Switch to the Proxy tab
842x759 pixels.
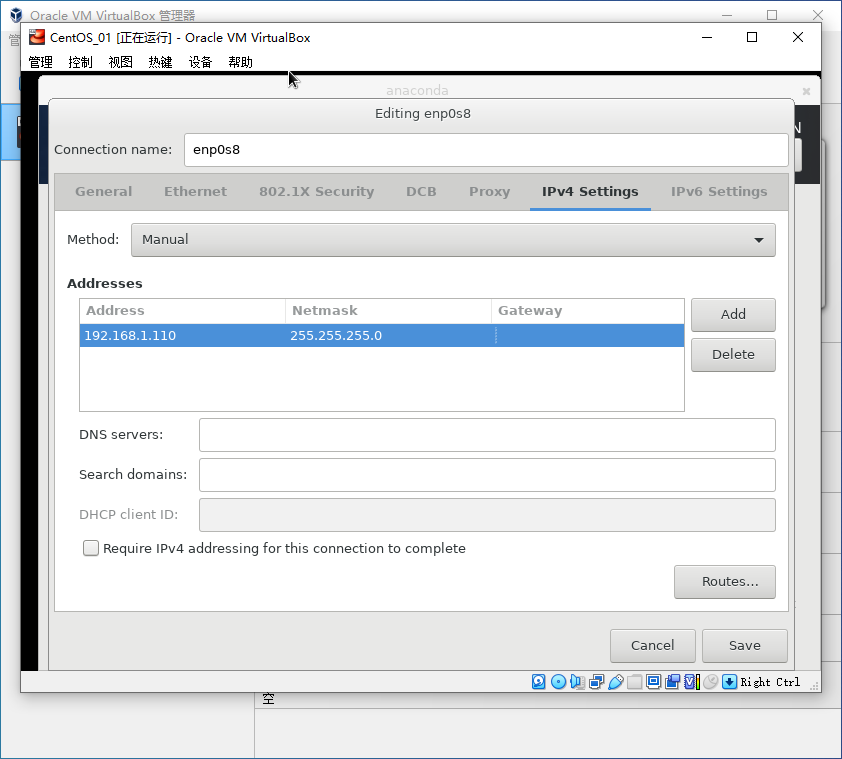point(489,192)
